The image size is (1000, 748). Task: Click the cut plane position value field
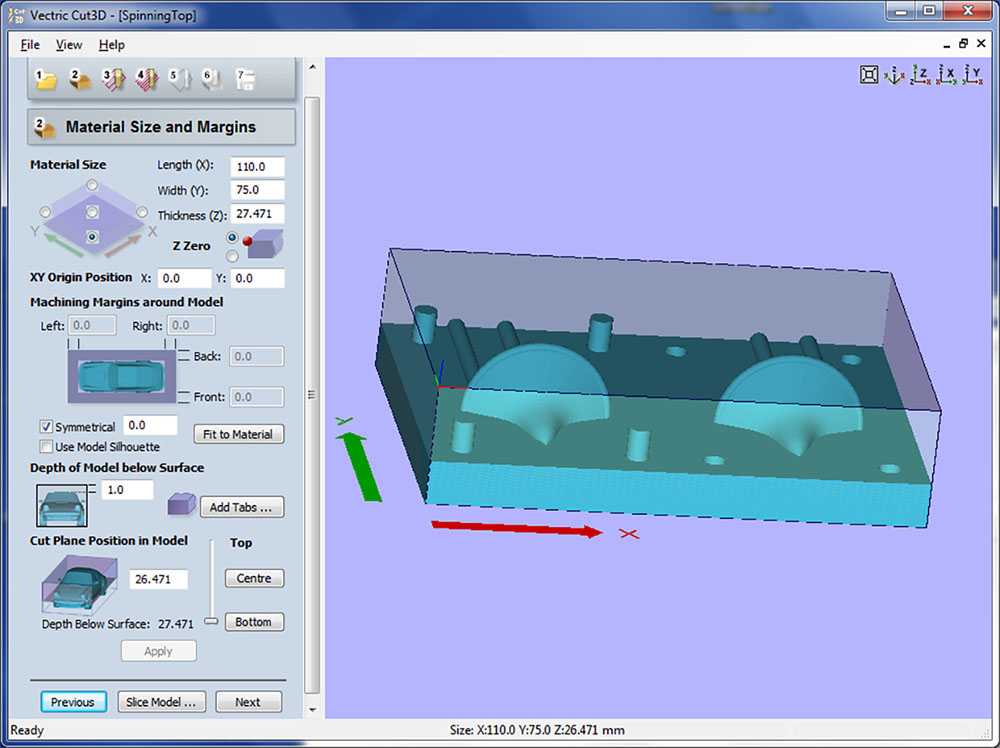(x=159, y=579)
